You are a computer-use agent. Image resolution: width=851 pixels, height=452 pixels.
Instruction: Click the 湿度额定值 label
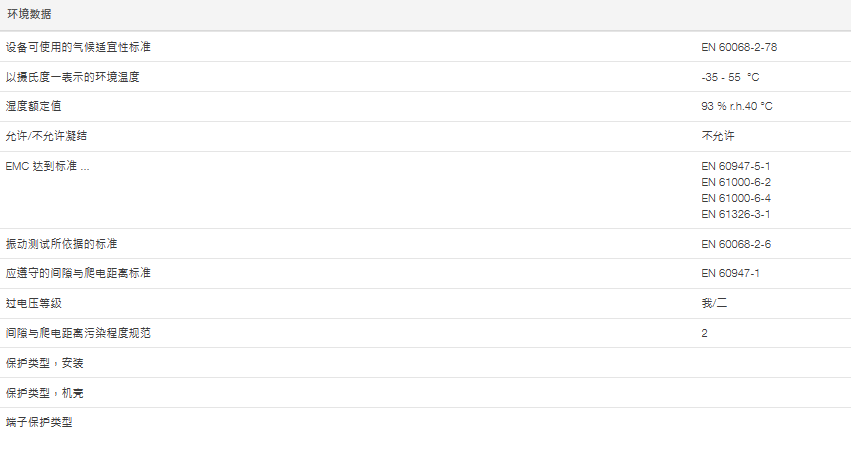[x=33, y=106]
